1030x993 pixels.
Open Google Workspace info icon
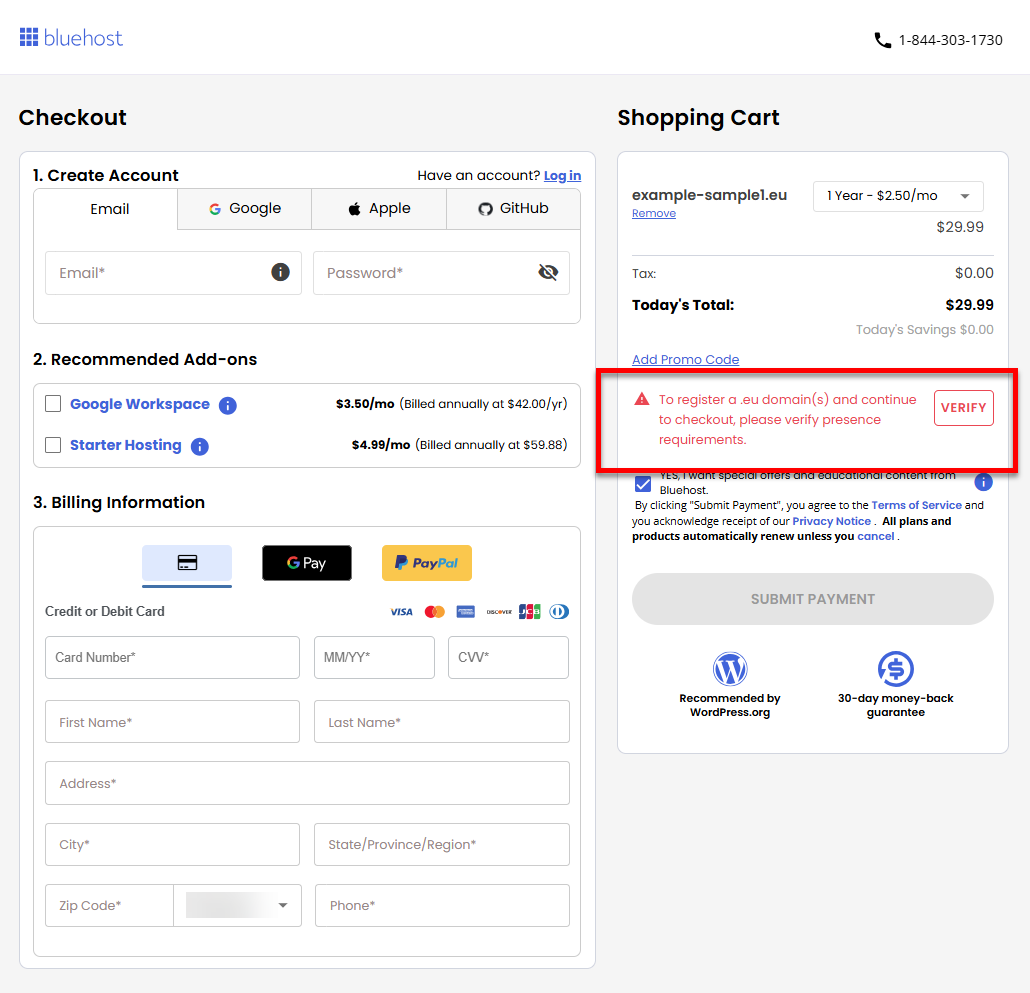point(227,405)
